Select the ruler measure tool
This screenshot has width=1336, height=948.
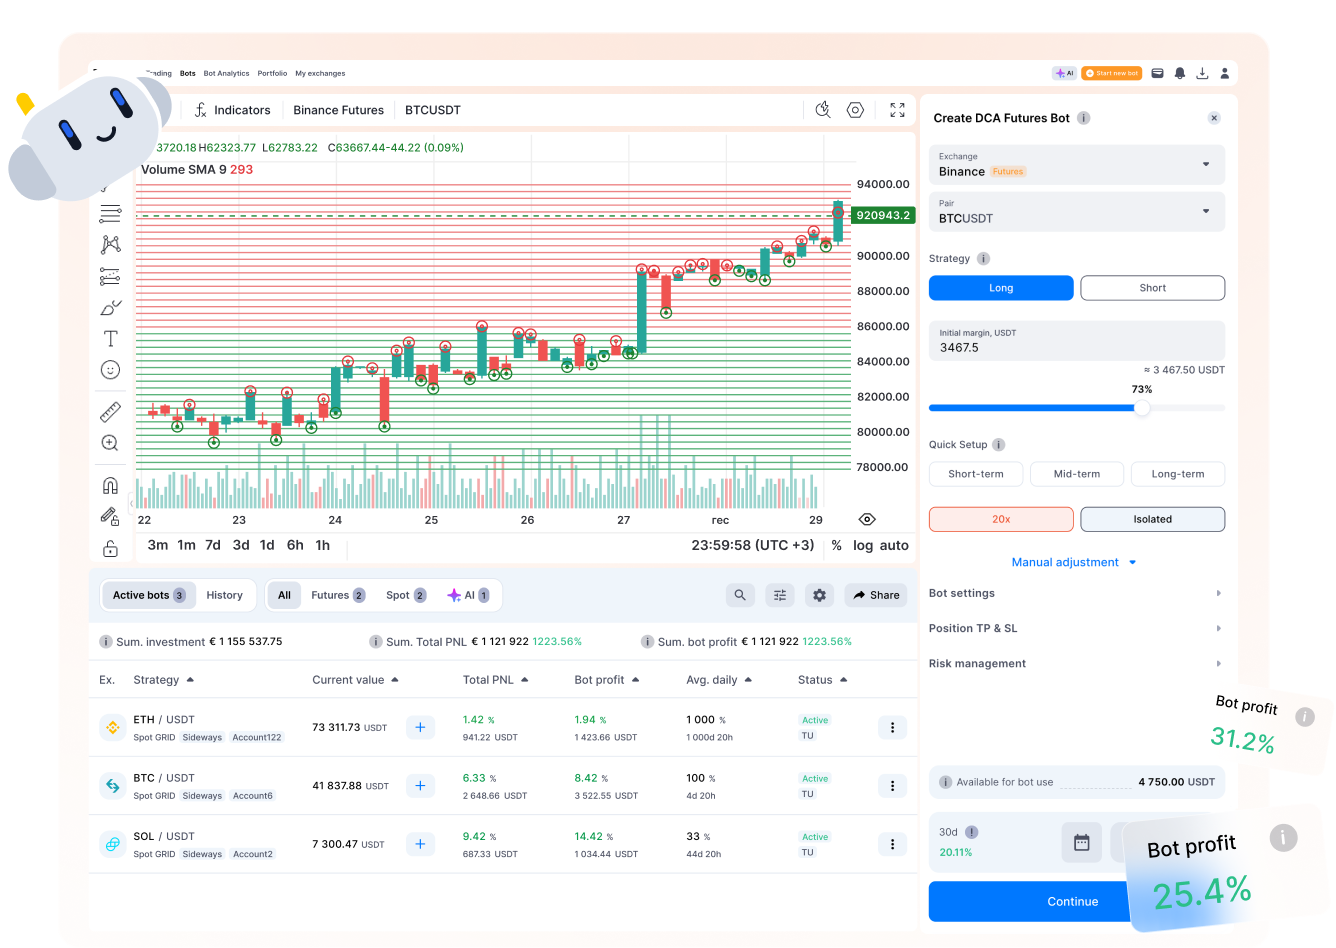tap(110, 412)
